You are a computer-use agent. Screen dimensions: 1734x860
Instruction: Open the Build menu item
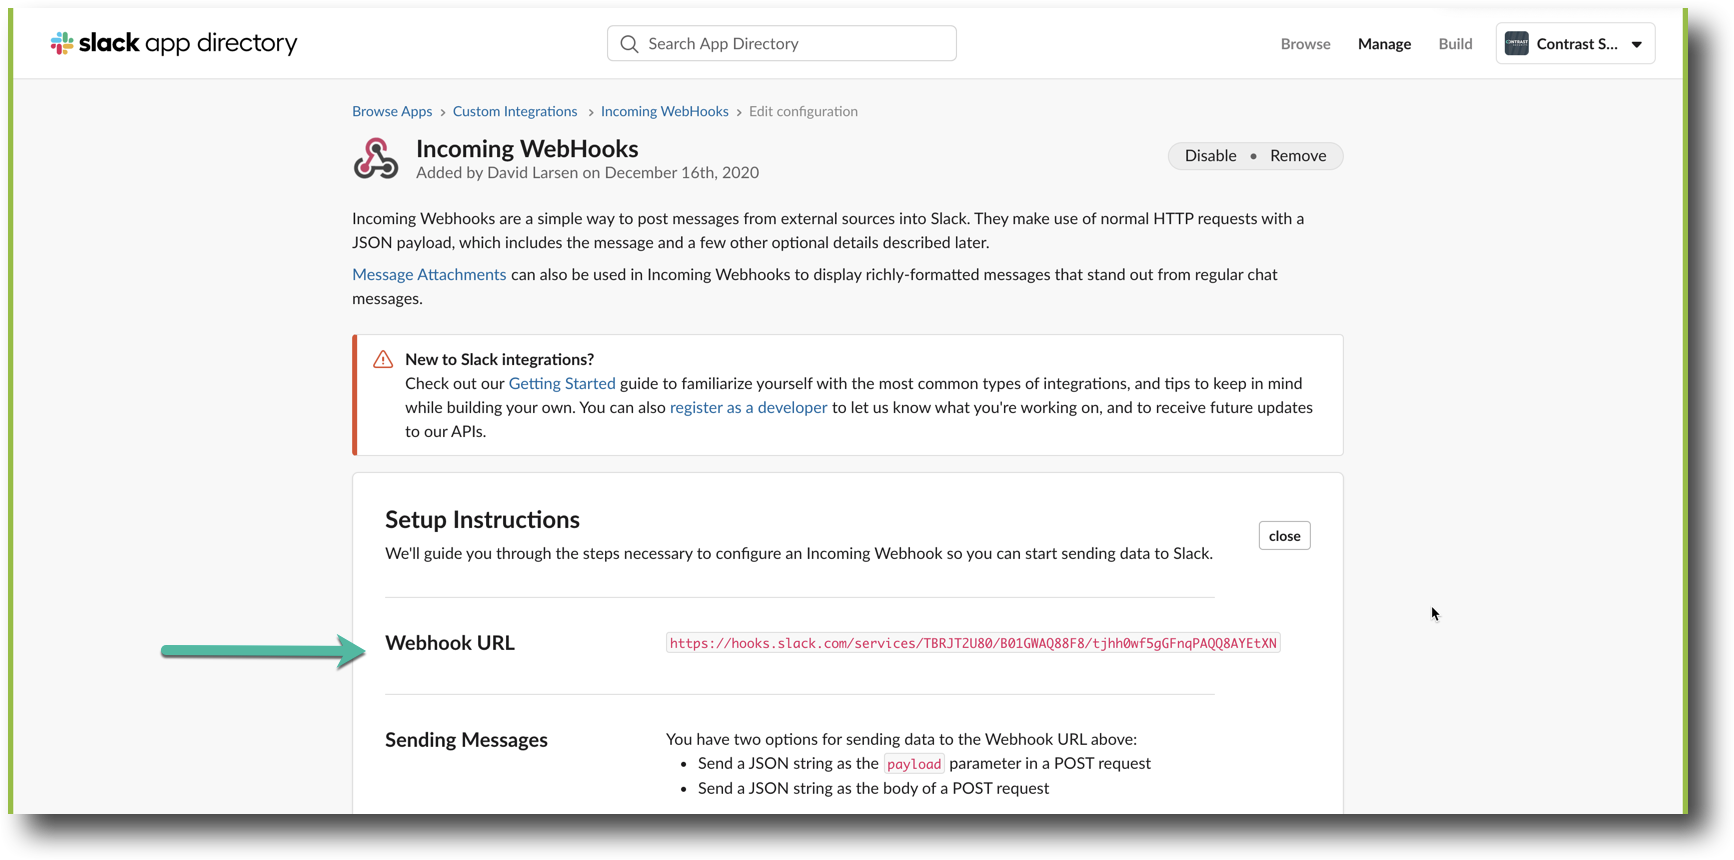coord(1455,44)
